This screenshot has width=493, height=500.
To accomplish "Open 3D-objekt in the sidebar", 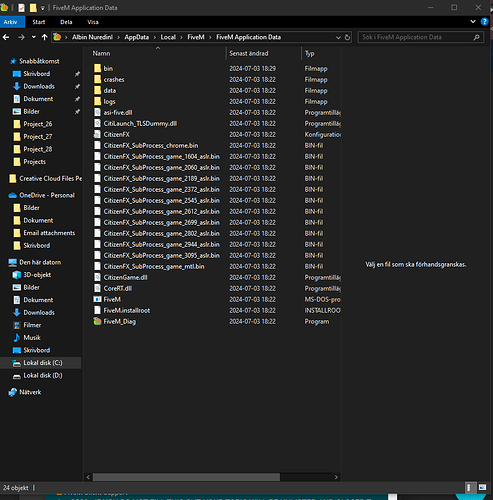I will 37,275.
